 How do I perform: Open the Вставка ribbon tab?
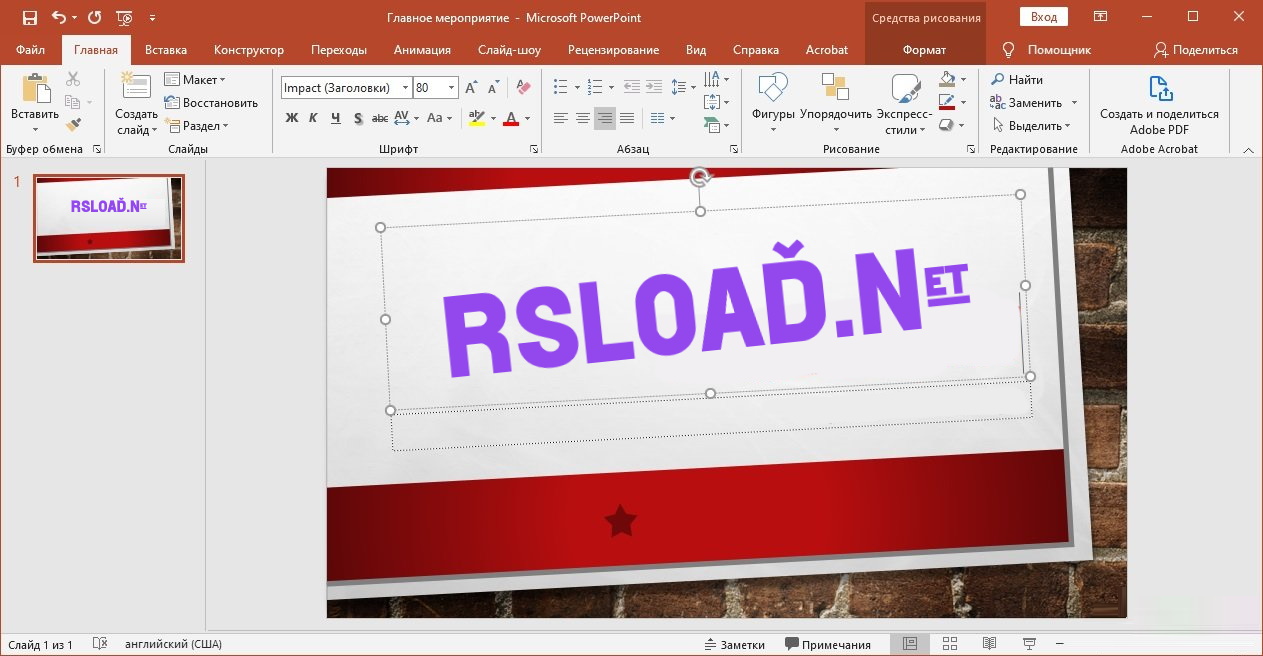tap(166, 50)
